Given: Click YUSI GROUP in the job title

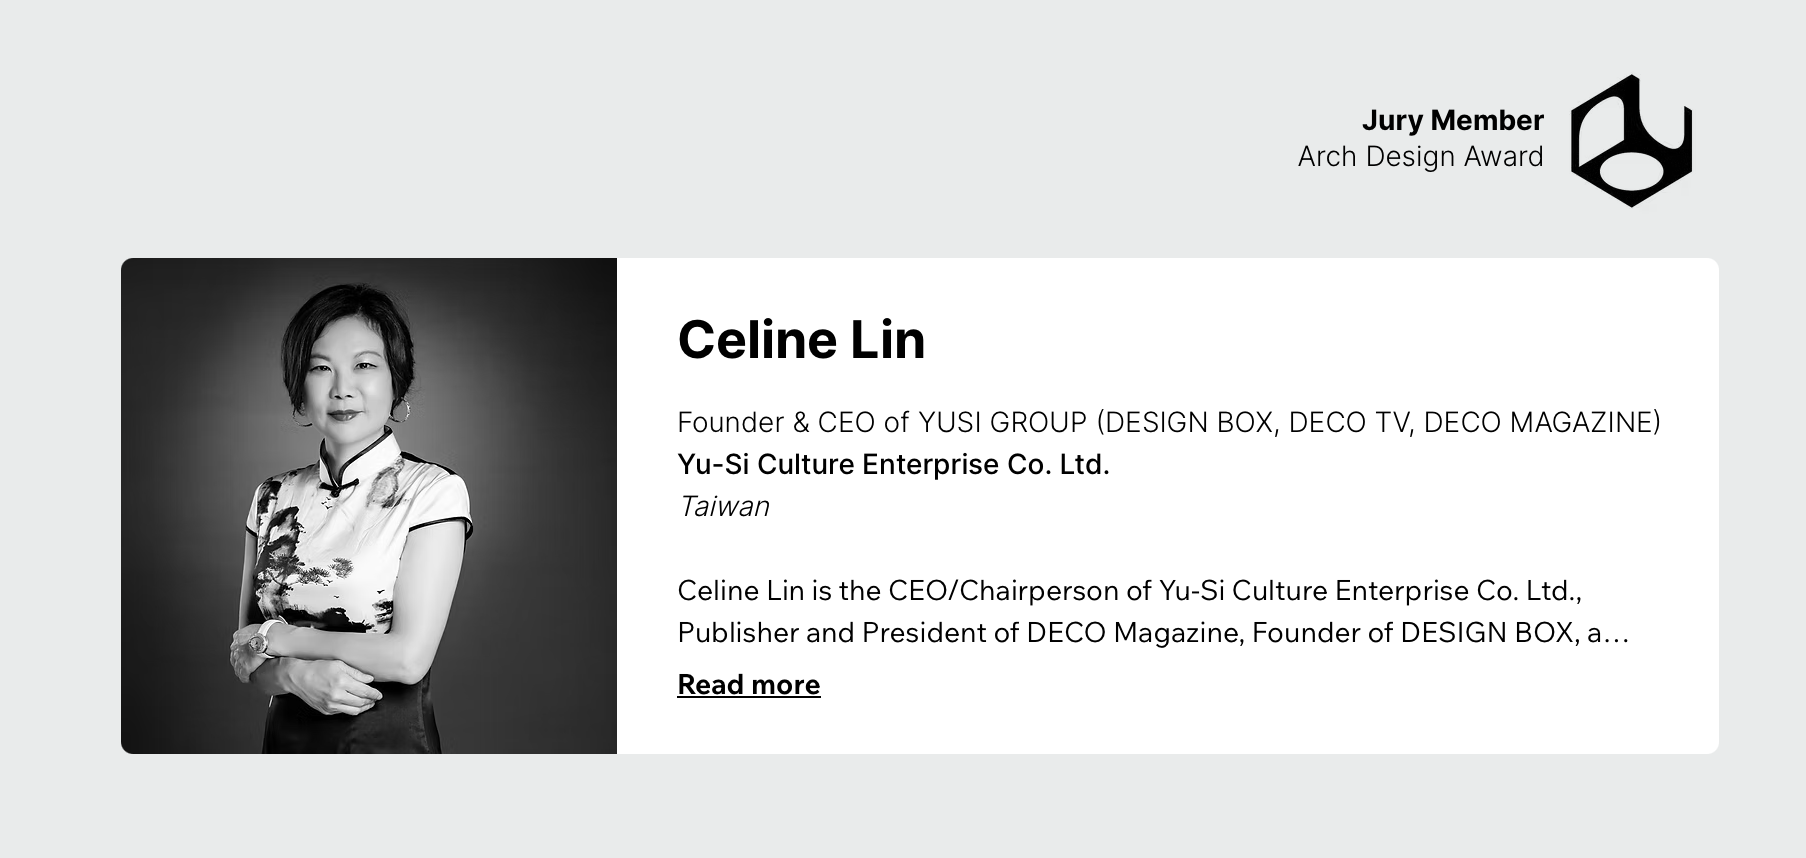Looking at the screenshot, I should (1002, 423).
